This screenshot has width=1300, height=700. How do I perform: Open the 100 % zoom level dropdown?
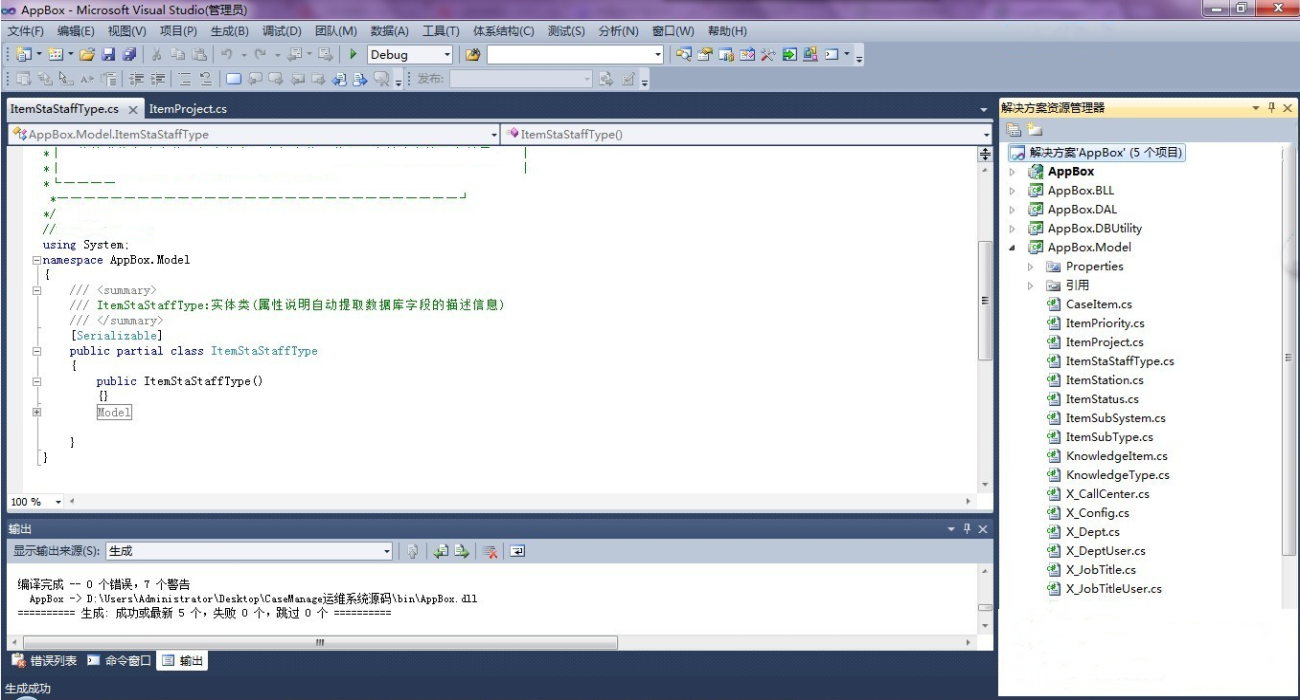(58, 502)
